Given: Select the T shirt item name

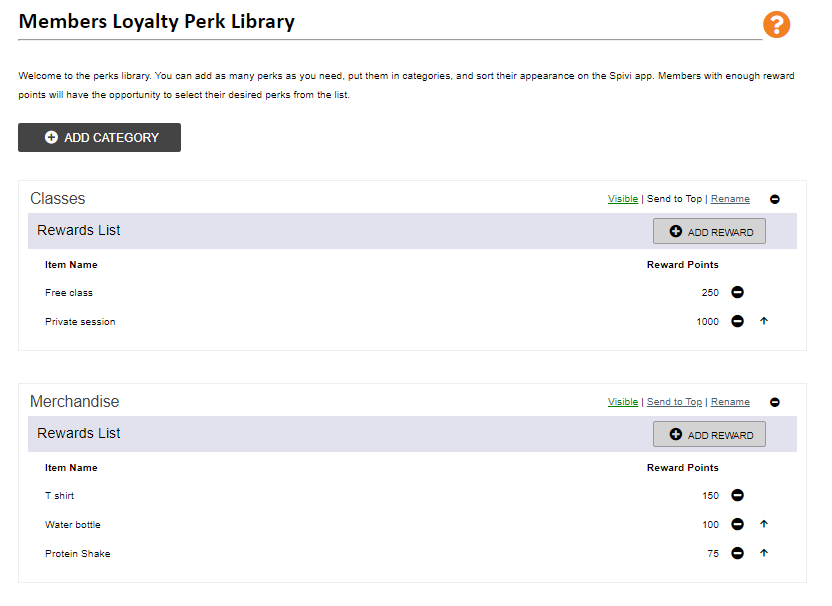Looking at the screenshot, I should tap(59, 496).
